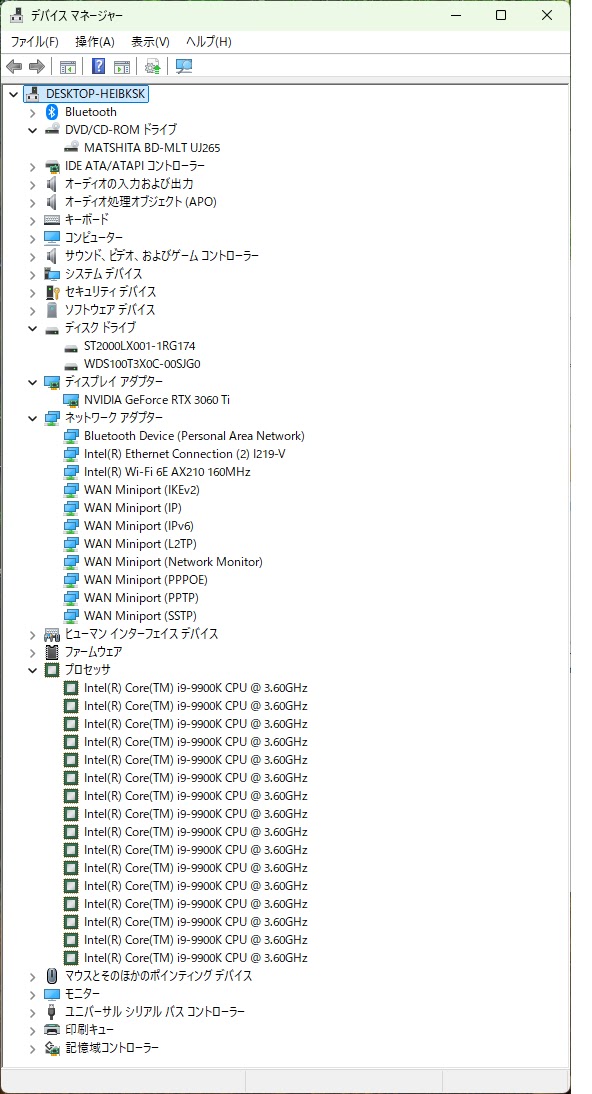Expand the ソフトウェア デバイス category
This screenshot has width=592, height=1094.
coord(32,310)
